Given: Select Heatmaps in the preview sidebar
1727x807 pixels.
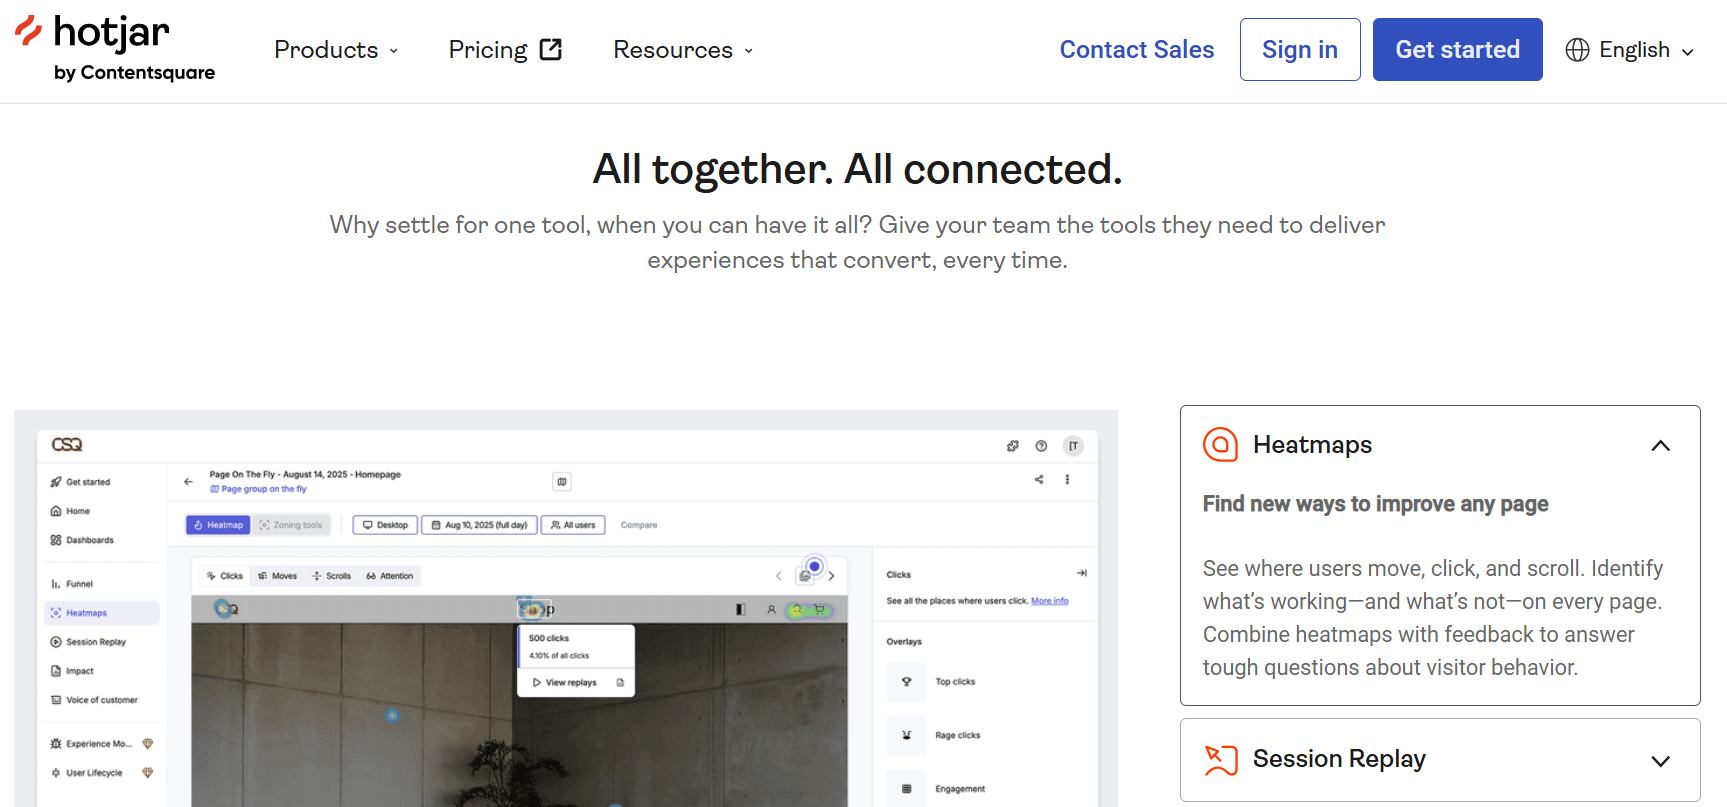Looking at the screenshot, I should click(x=102, y=613).
